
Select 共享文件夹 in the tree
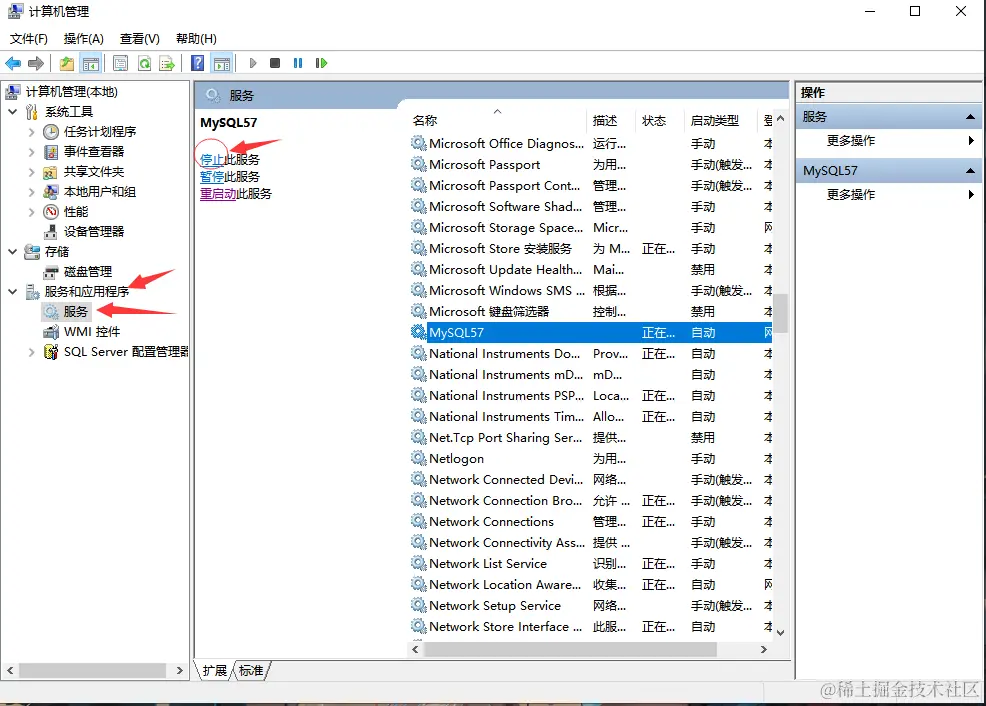94,172
